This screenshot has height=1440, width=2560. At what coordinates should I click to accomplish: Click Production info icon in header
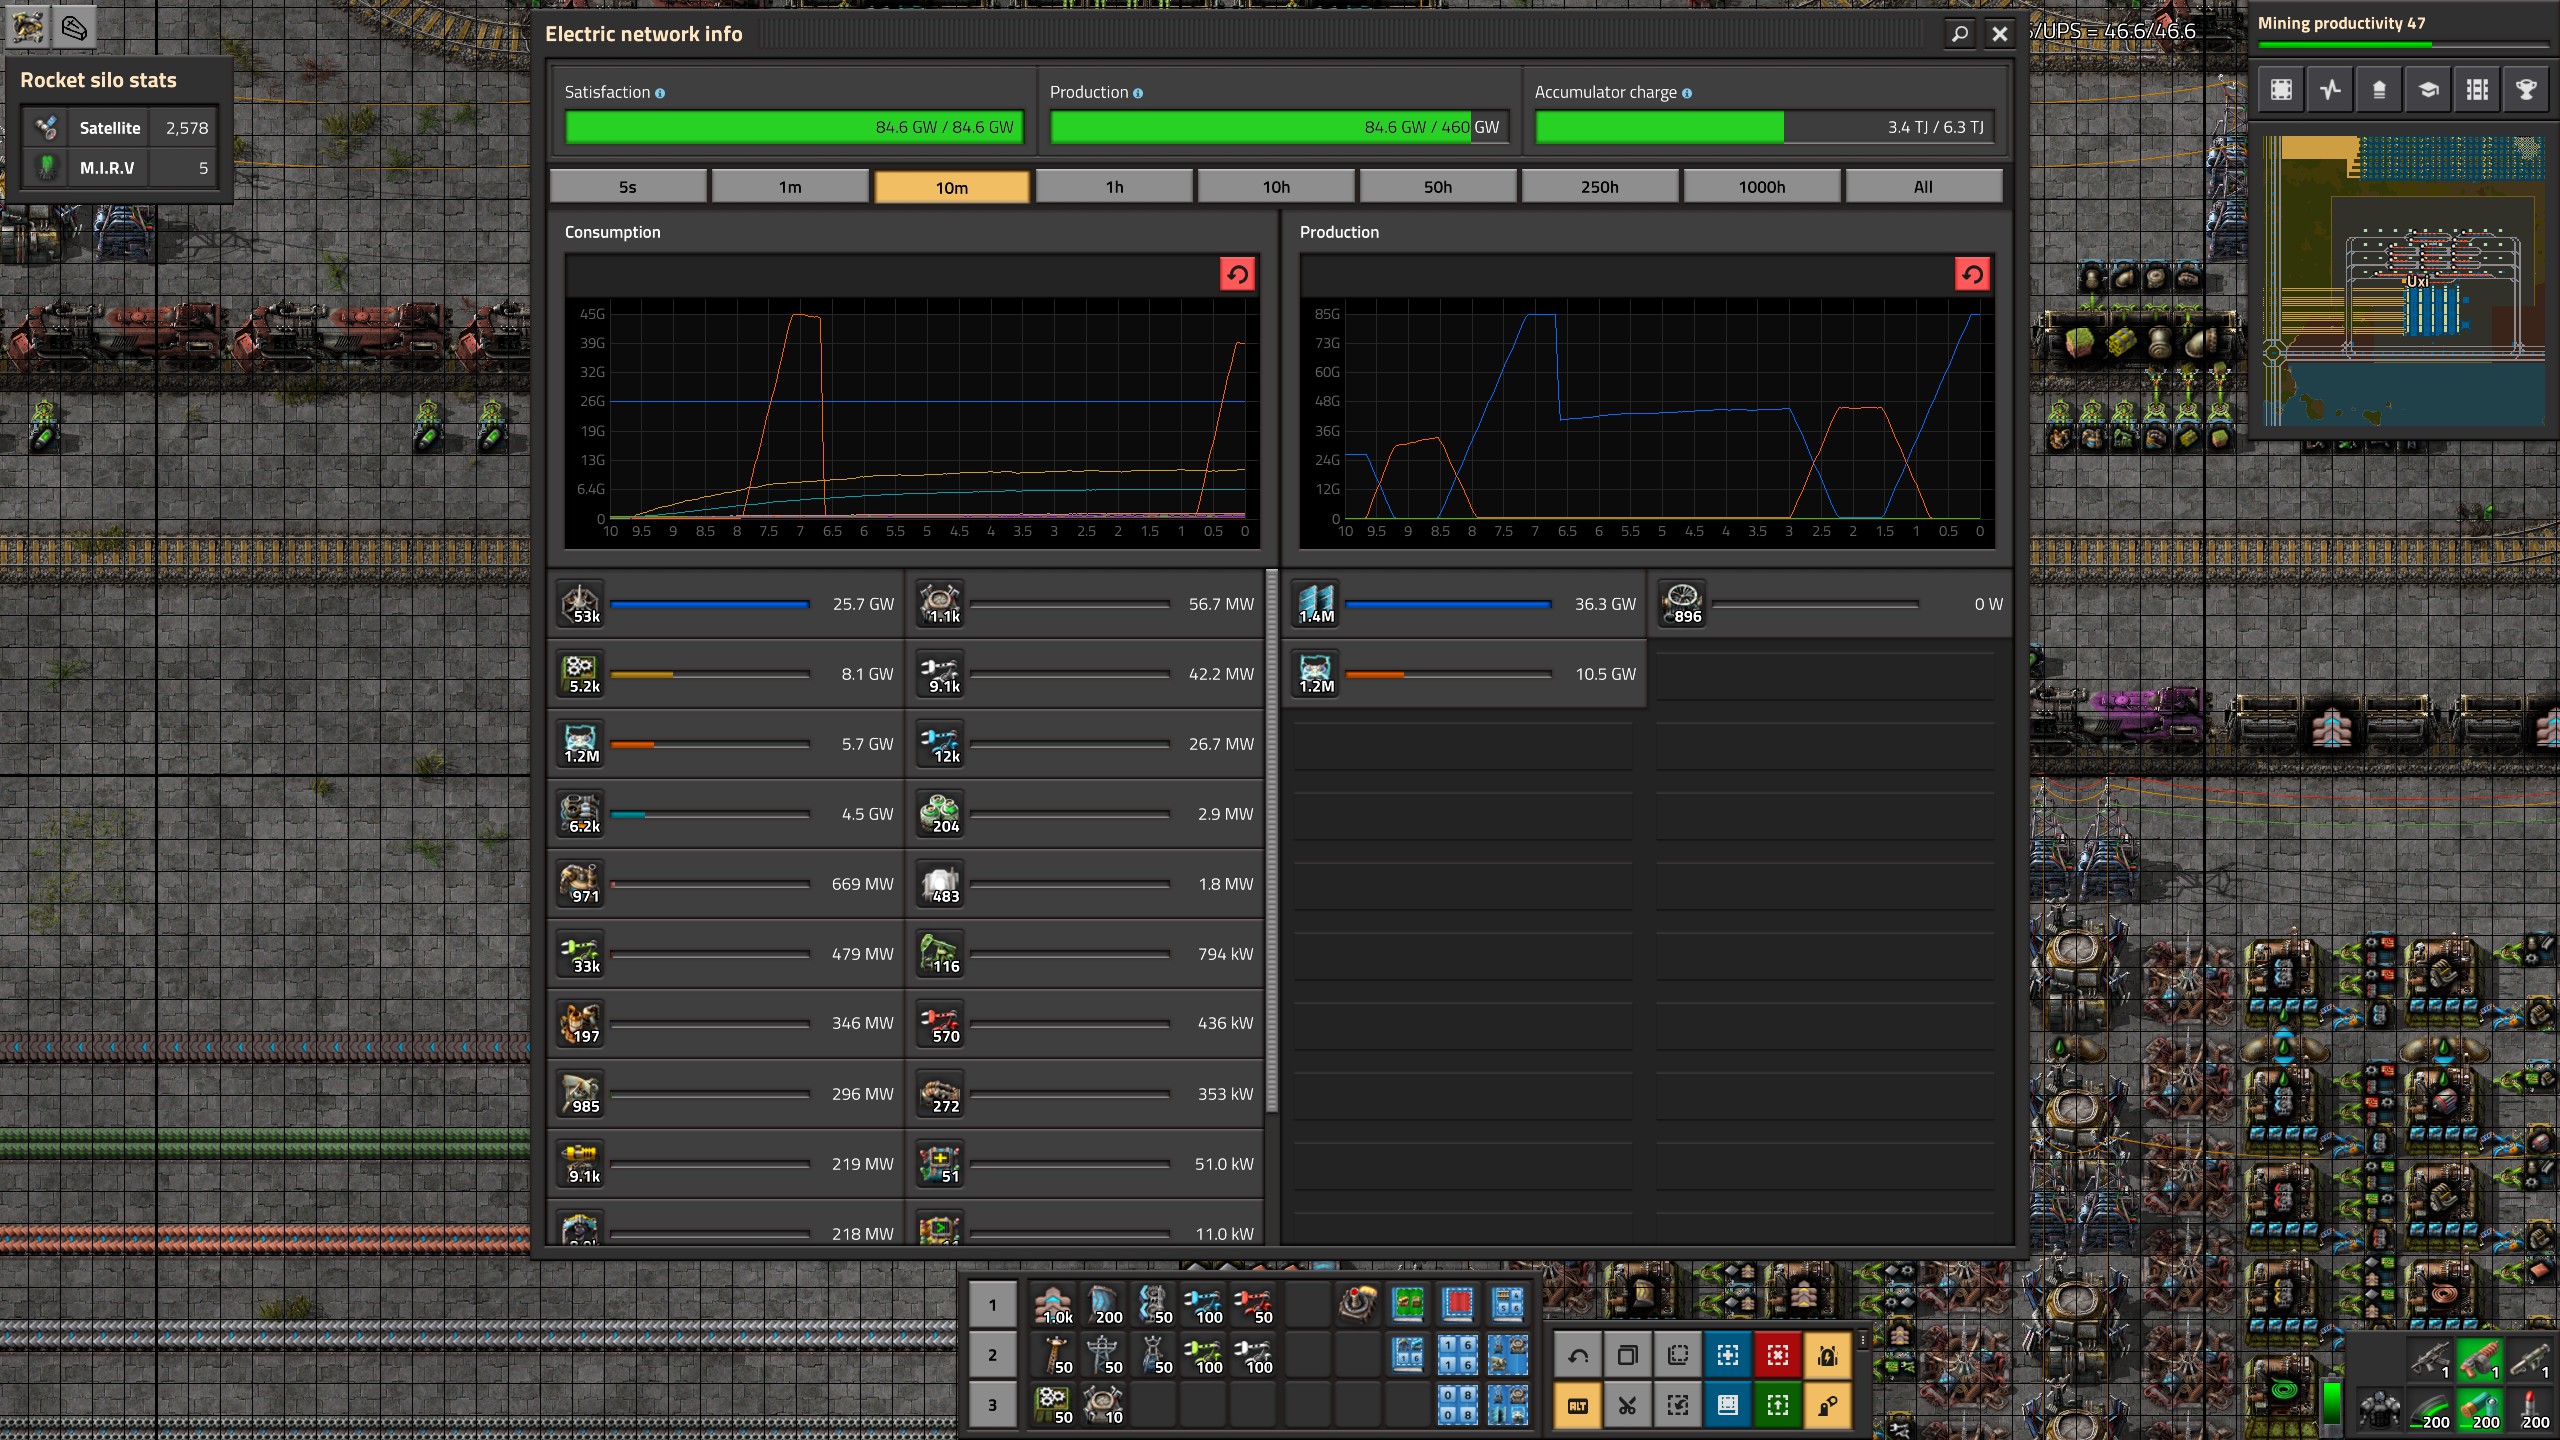click(x=1138, y=93)
